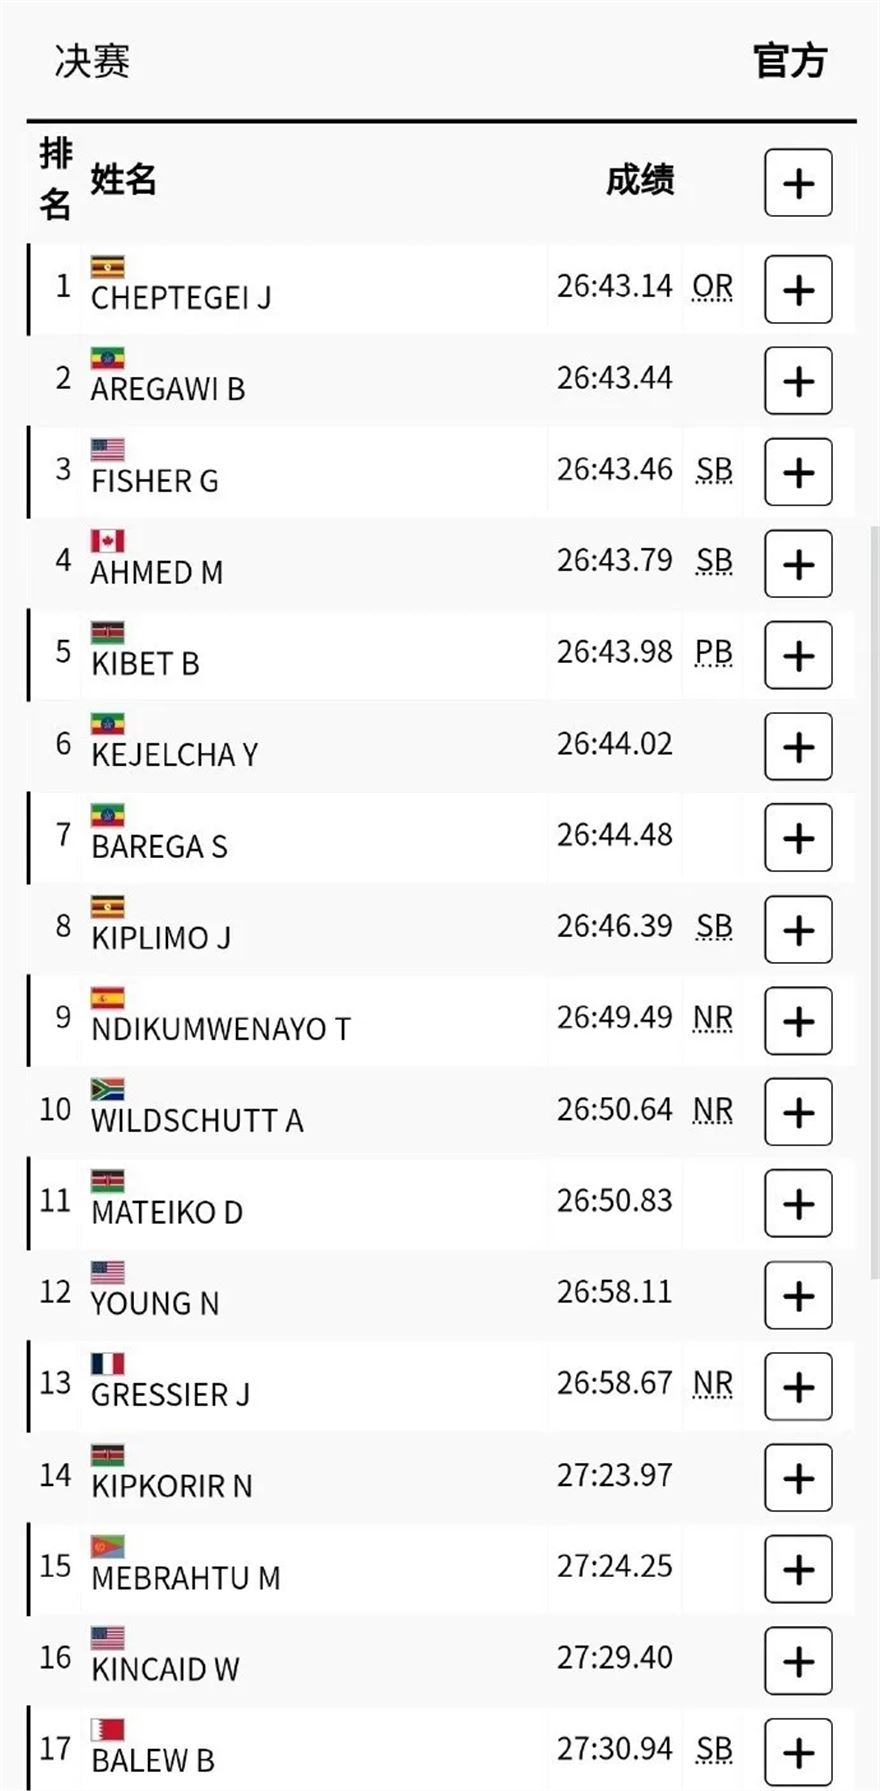The height and width of the screenshot is (1791, 880).
Task: Click the France flag above GRESSIER J
Action: point(108,1363)
